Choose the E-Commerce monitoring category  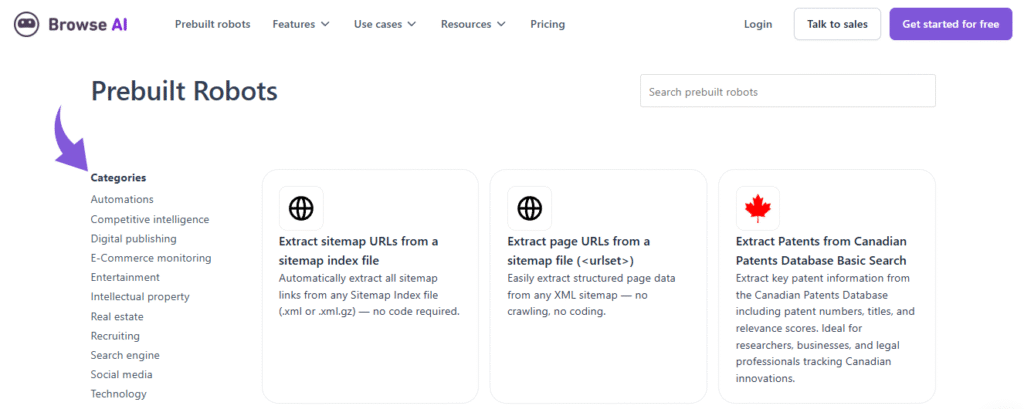coord(151,258)
